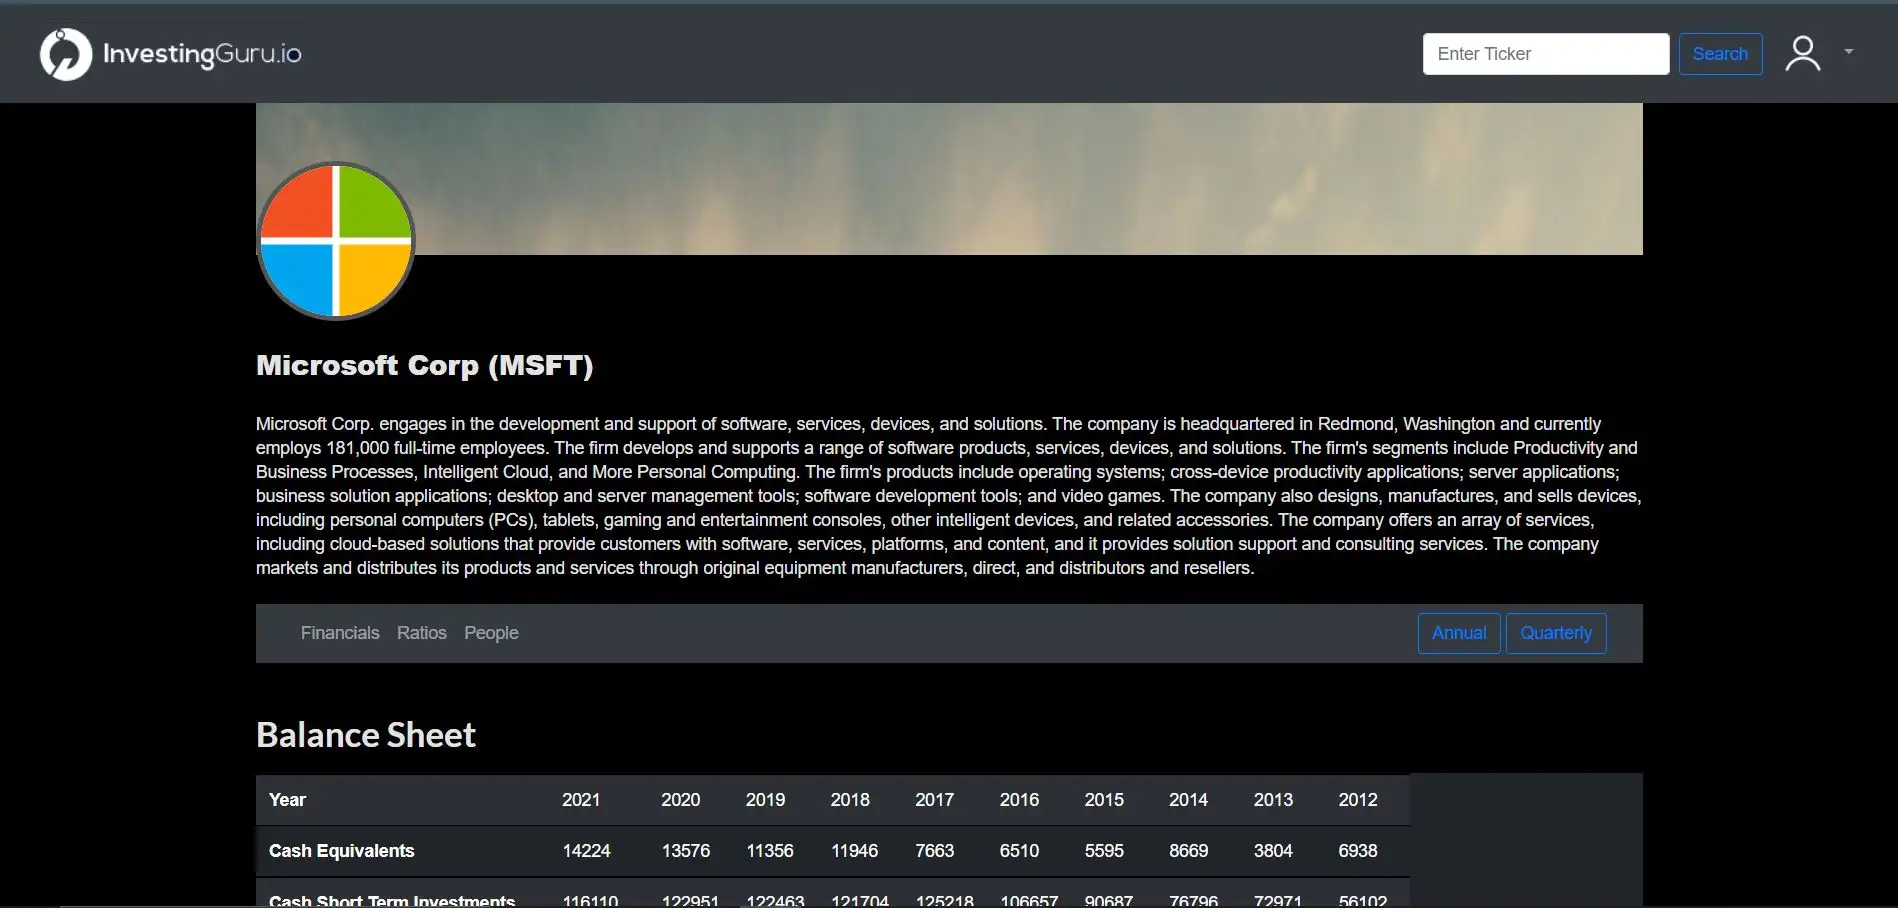
Task: Select the 2016 column header
Action: 1019,800
